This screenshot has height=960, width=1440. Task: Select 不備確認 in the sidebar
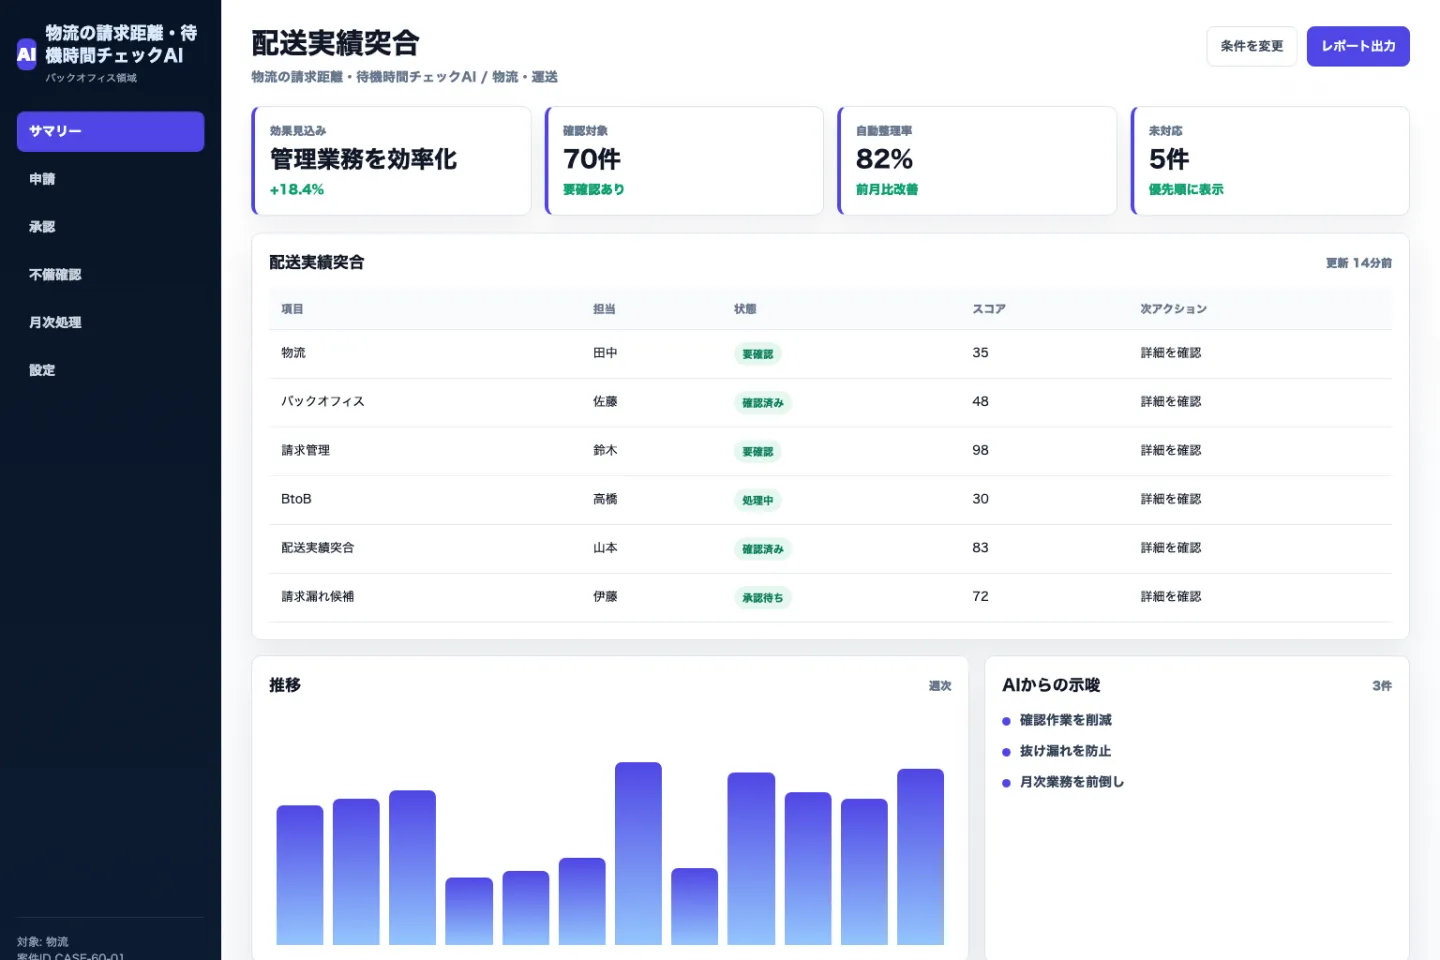click(x=110, y=275)
